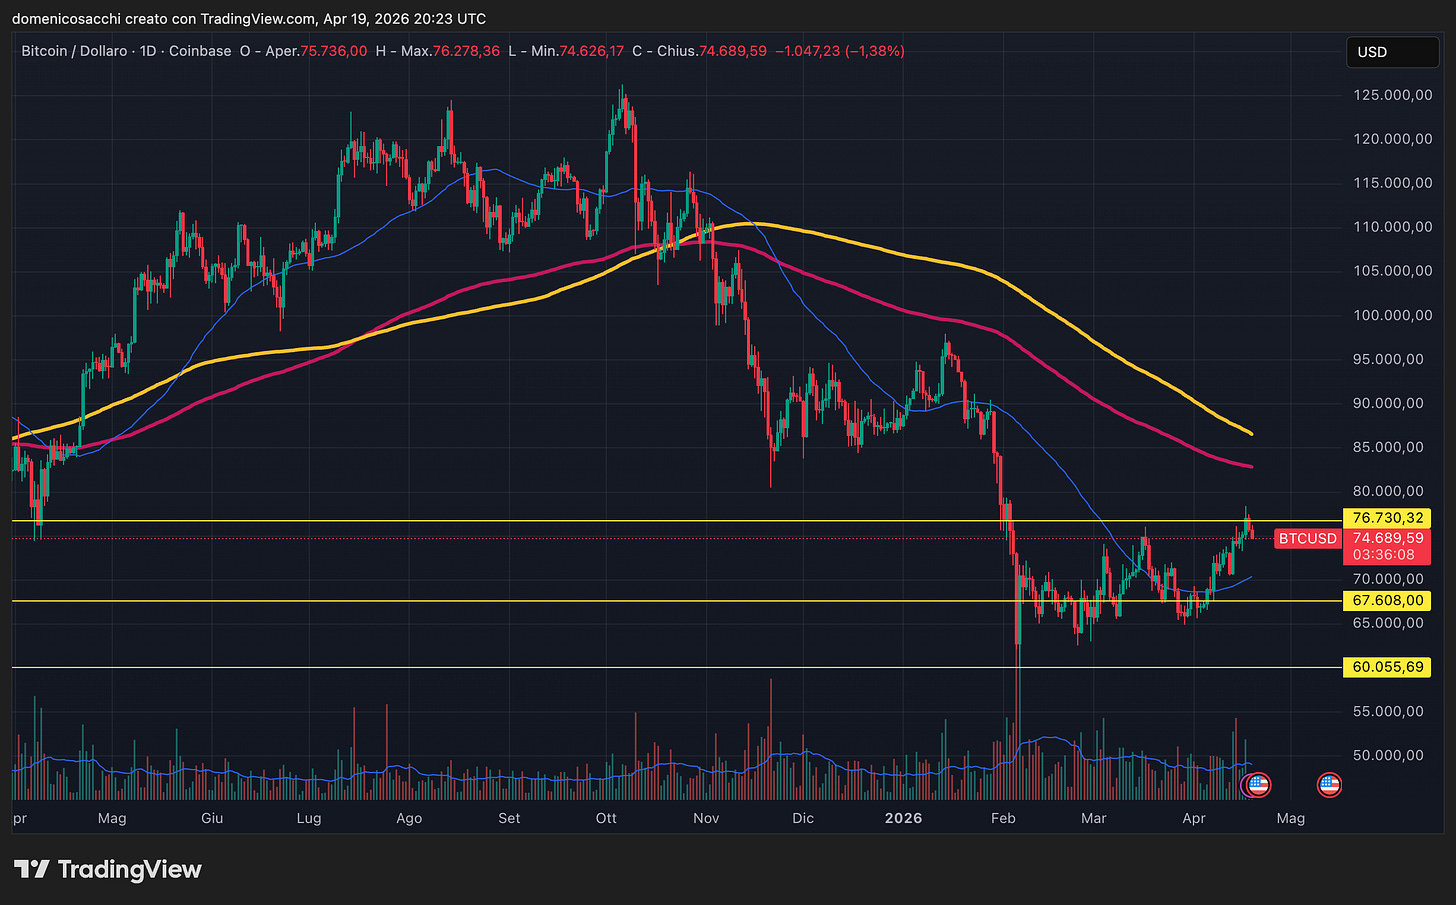Click the Lug month label on the time axis
The image size is (1456, 905).
tap(309, 818)
